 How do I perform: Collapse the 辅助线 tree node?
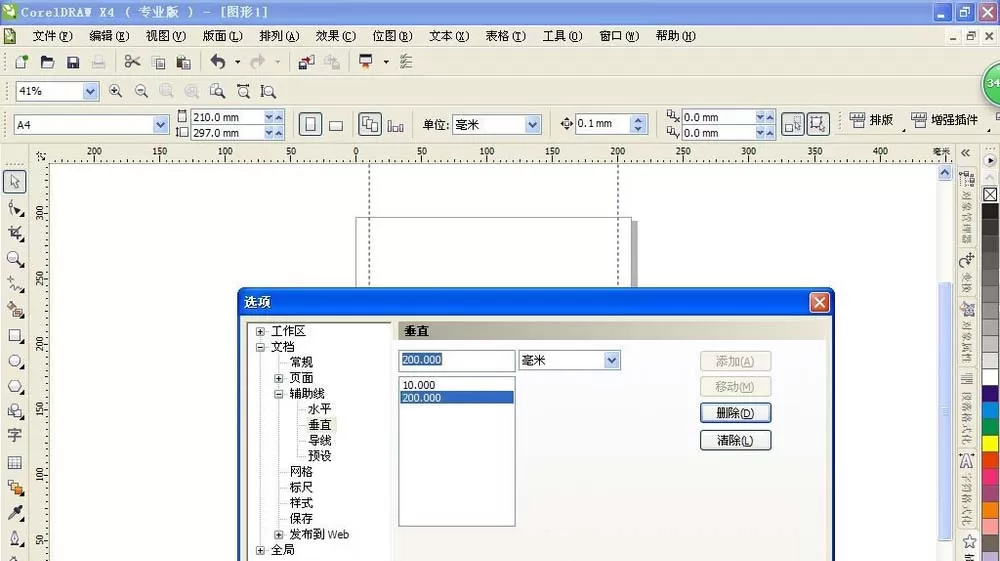pos(279,394)
